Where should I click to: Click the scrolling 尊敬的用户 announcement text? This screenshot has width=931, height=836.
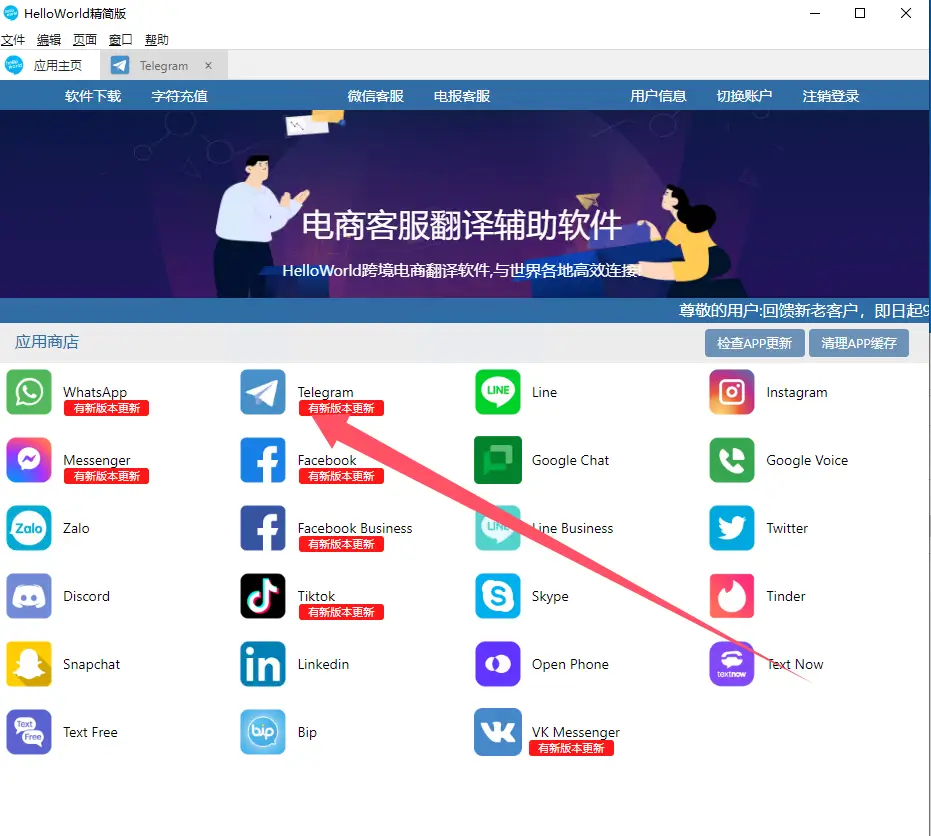click(x=804, y=311)
